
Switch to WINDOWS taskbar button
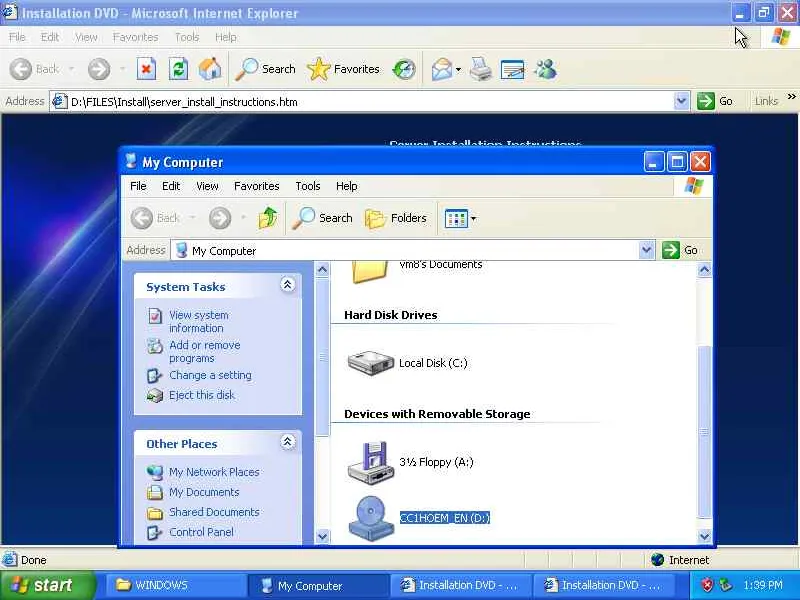pos(177,585)
